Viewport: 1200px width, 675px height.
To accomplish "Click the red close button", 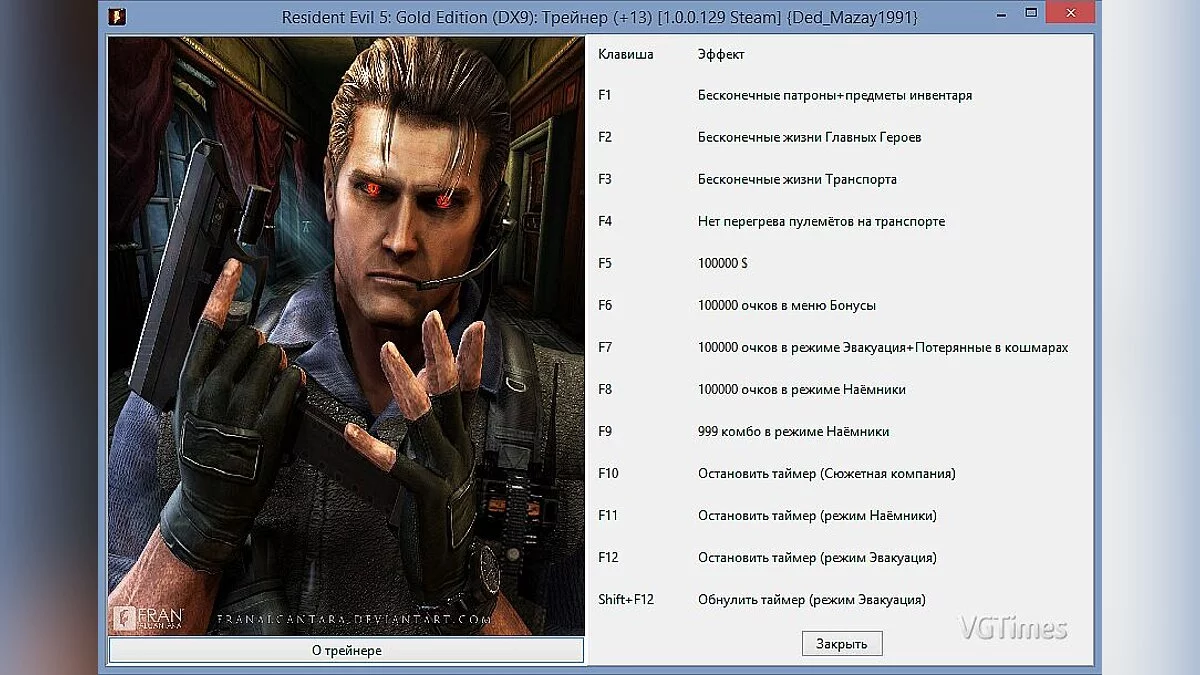I will tap(1070, 14).
